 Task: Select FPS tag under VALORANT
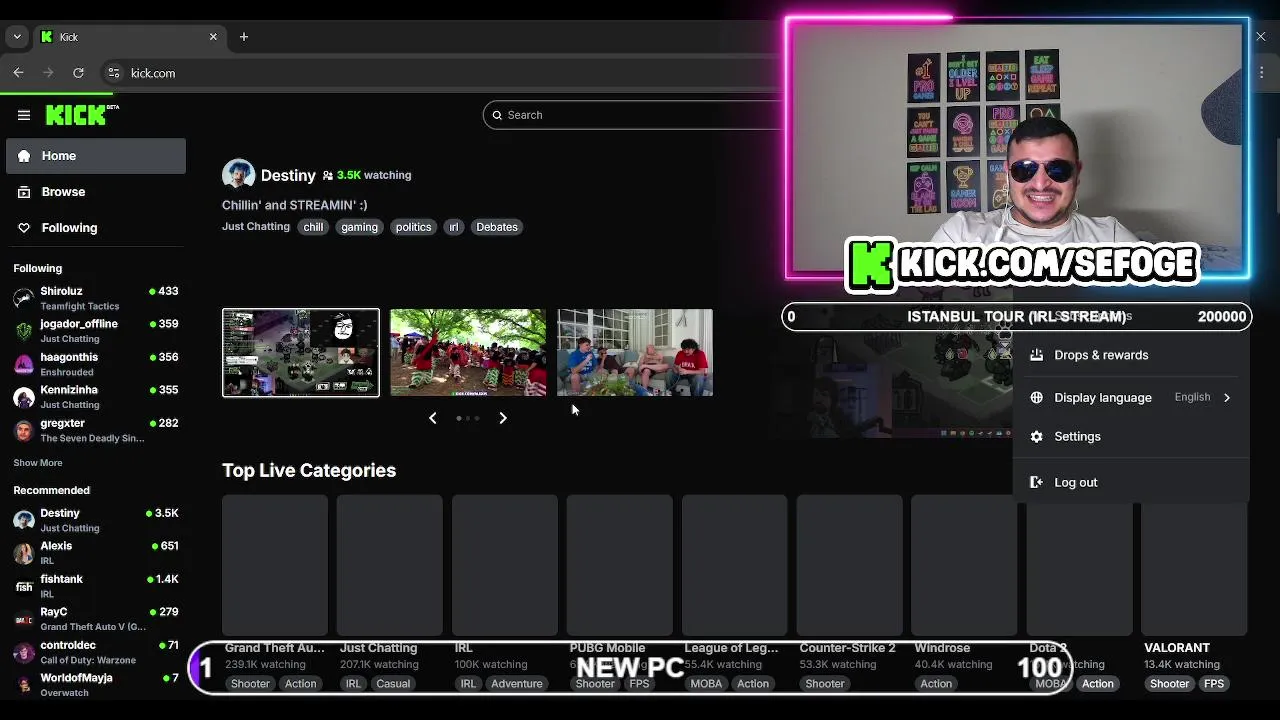1214,684
